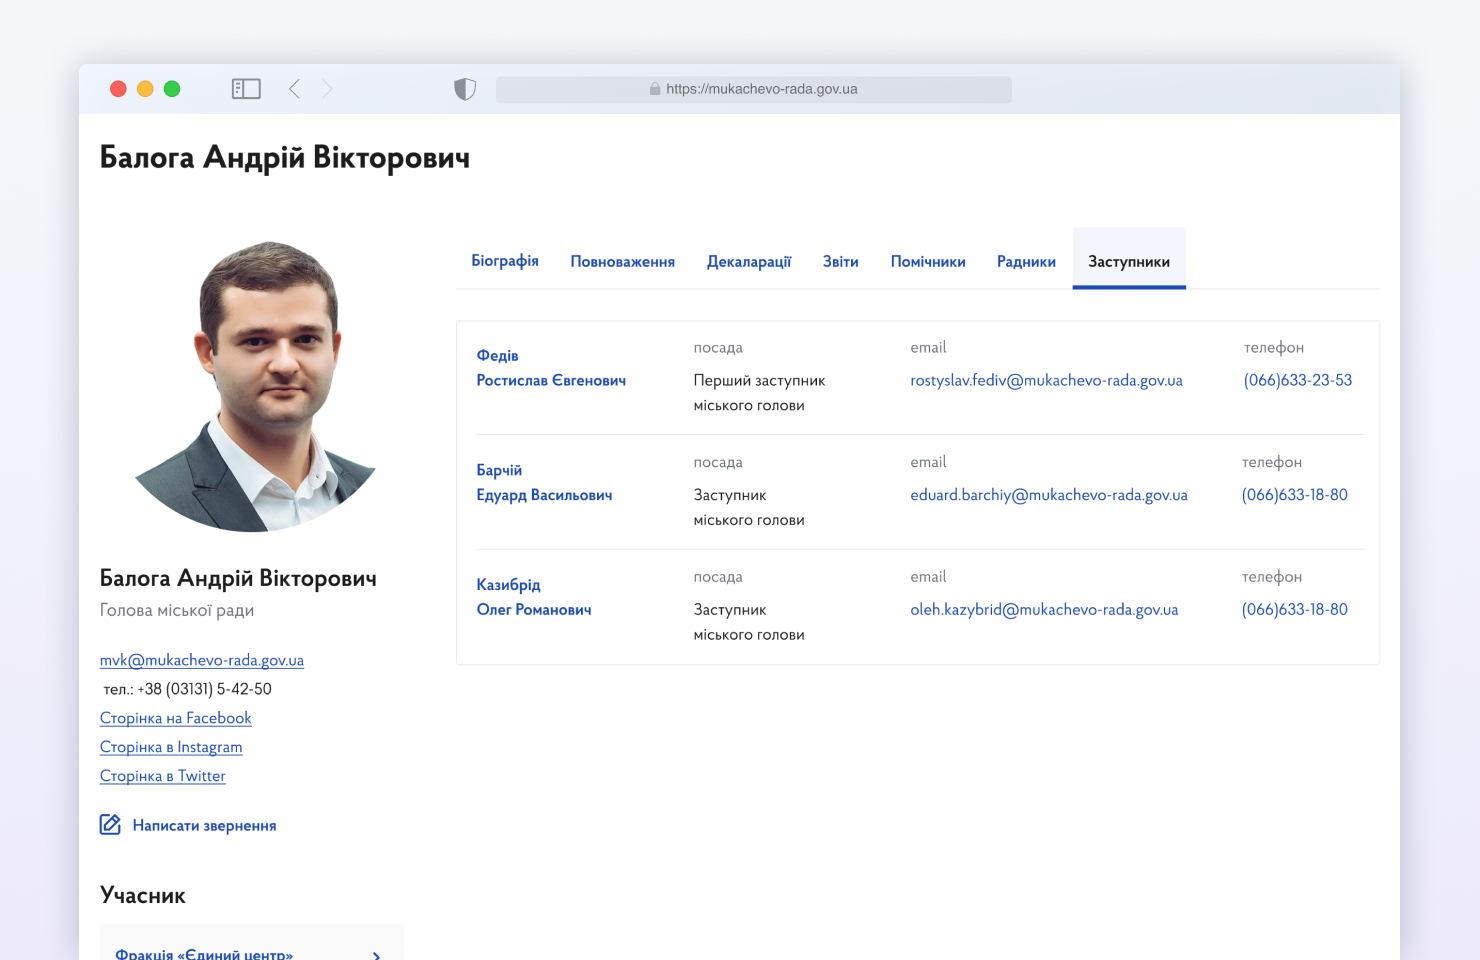This screenshot has height=960, width=1480.
Task: Click the тел.: +38 (03131) 5-42-50 text
Action: (x=188, y=689)
